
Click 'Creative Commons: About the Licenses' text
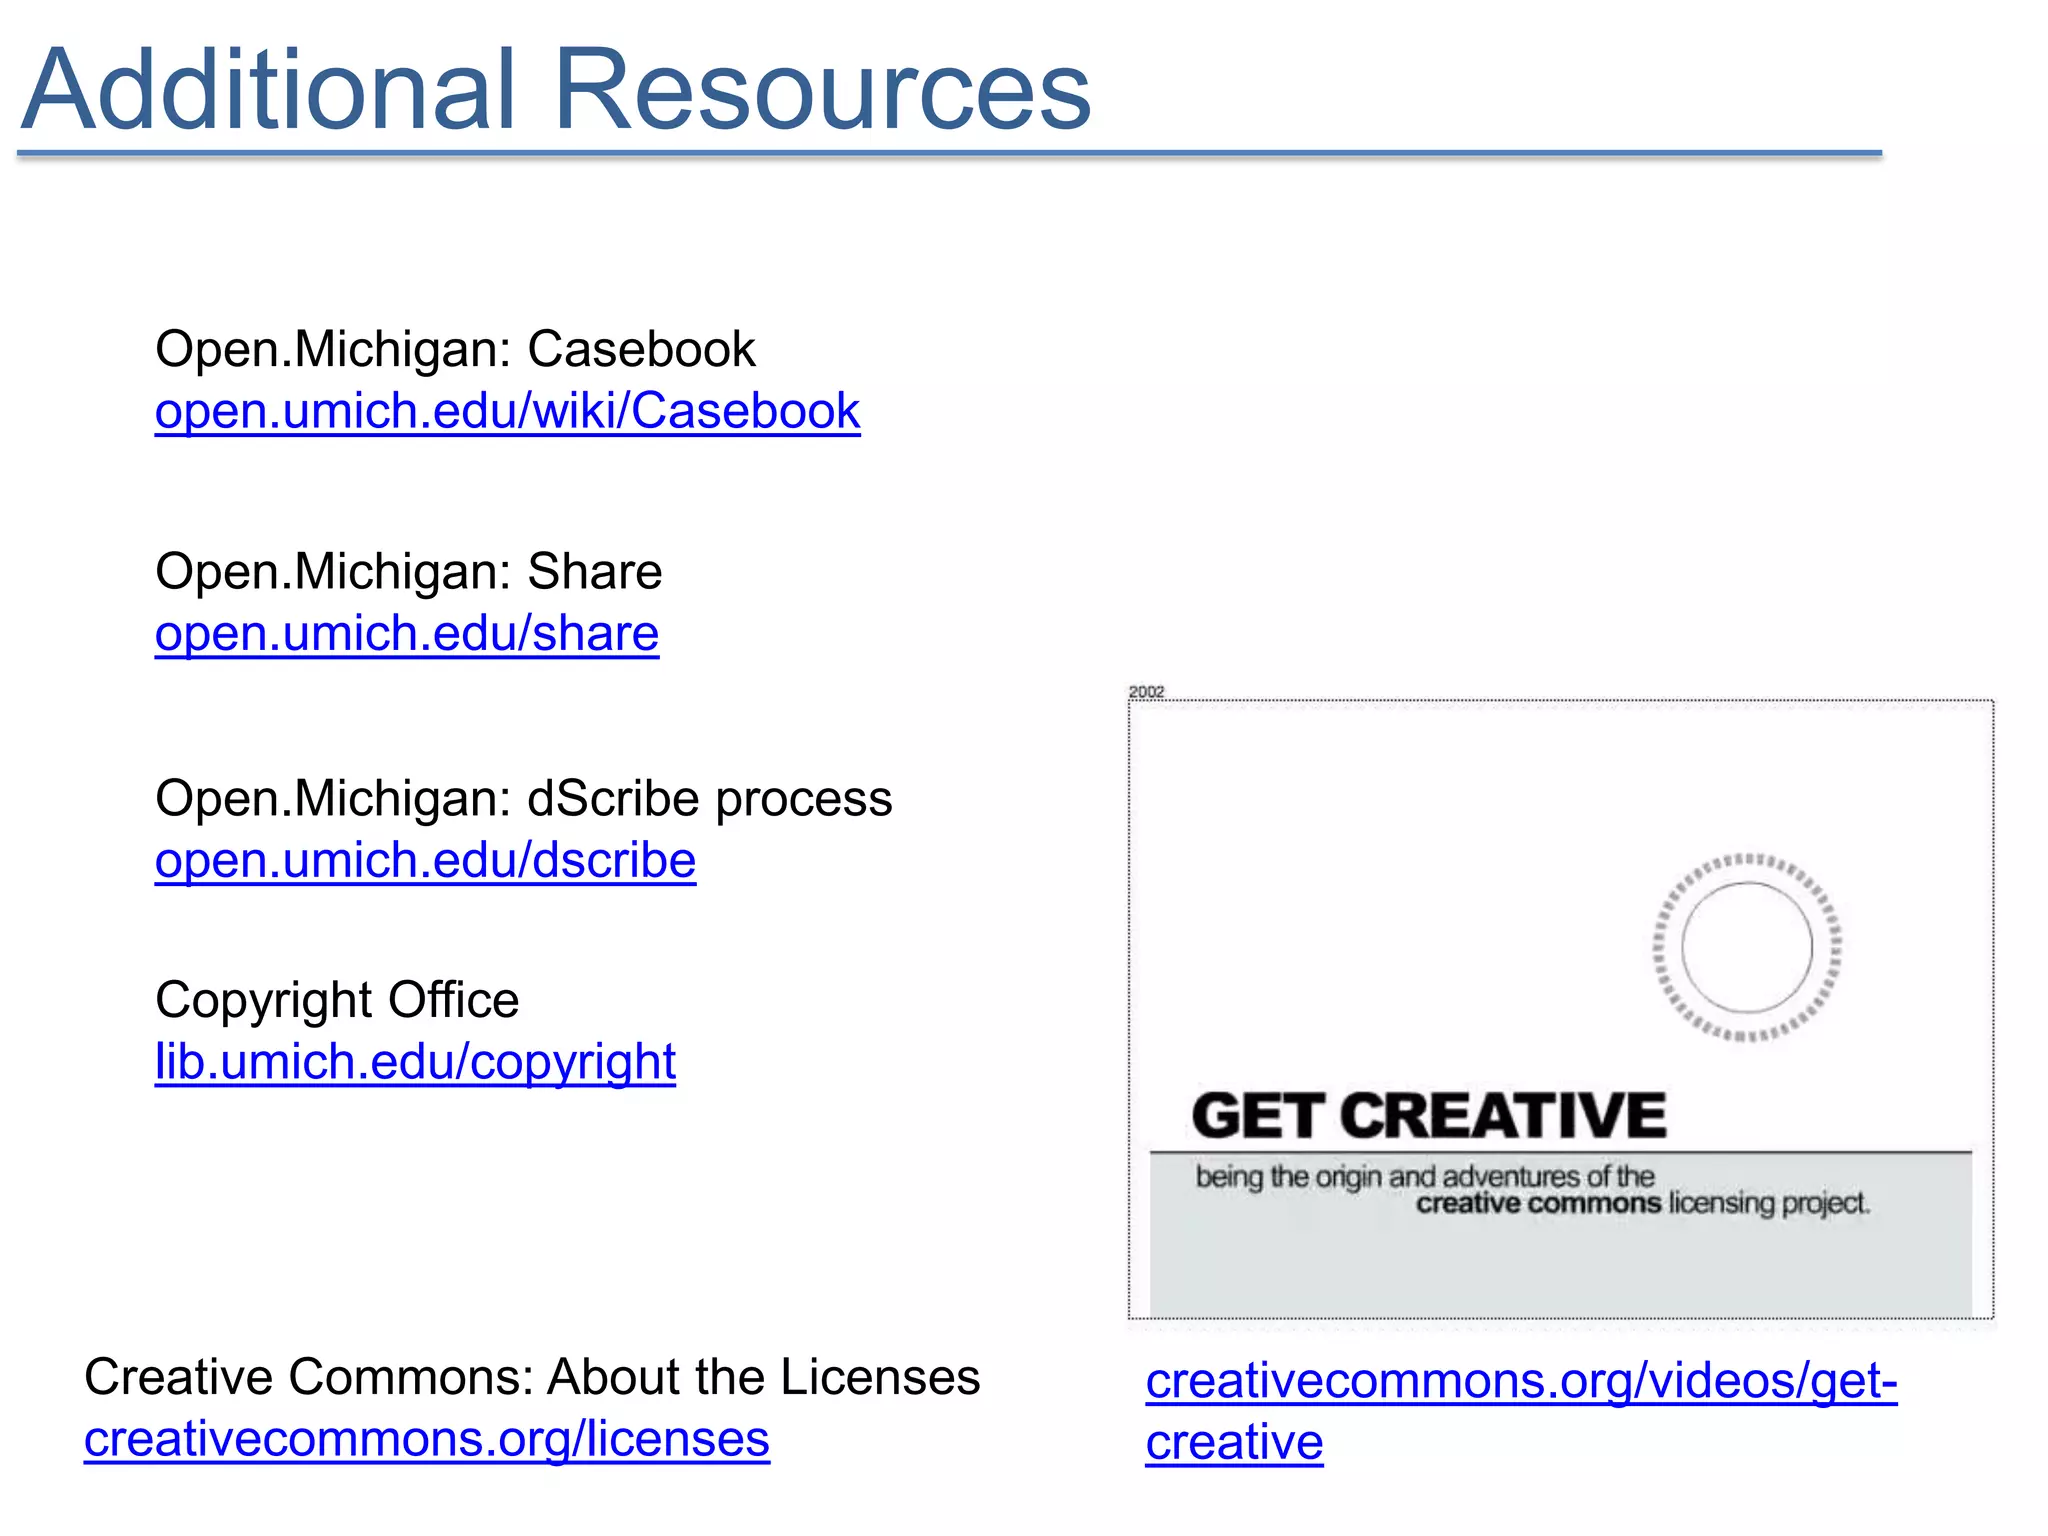coord(532,1377)
